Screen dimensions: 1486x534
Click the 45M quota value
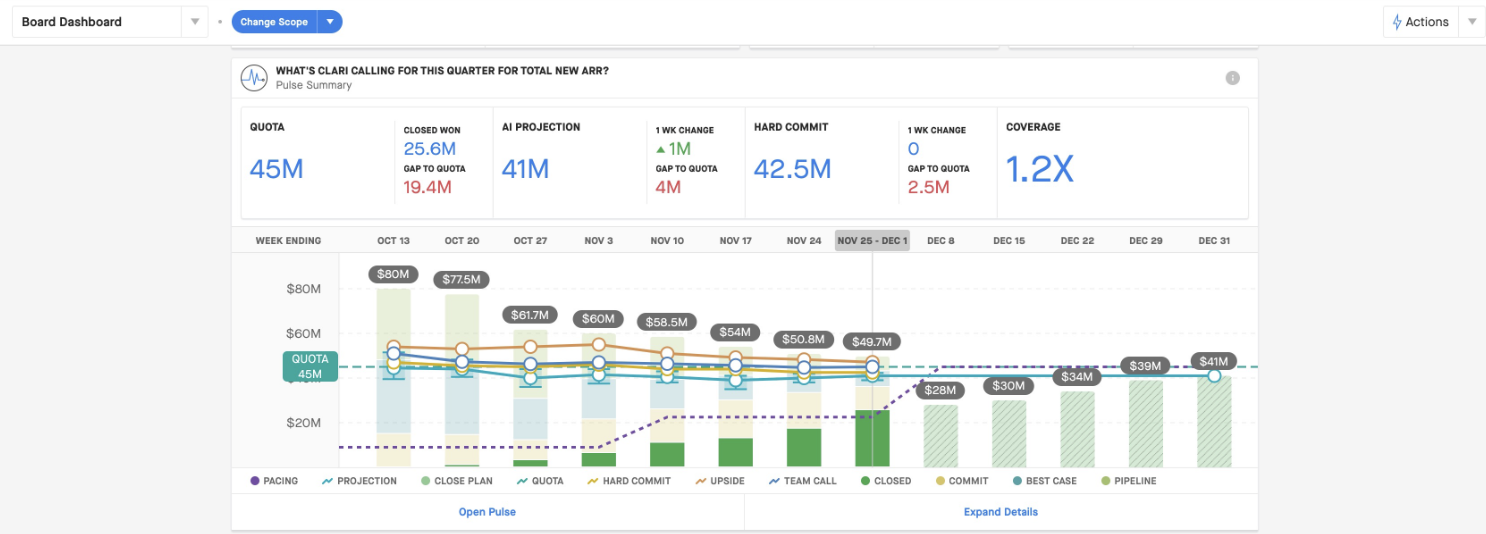276,169
